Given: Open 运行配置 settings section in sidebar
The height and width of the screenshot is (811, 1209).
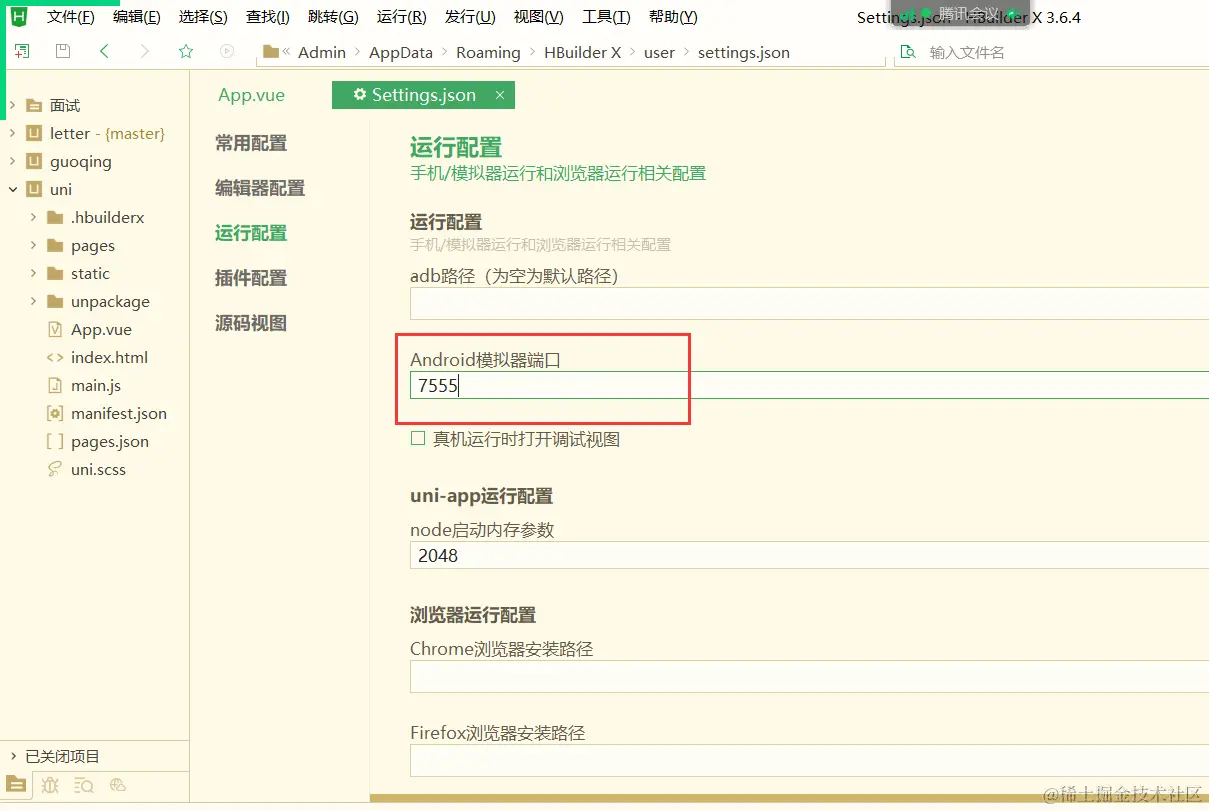Looking at the screenshot, I should point(251,233).
